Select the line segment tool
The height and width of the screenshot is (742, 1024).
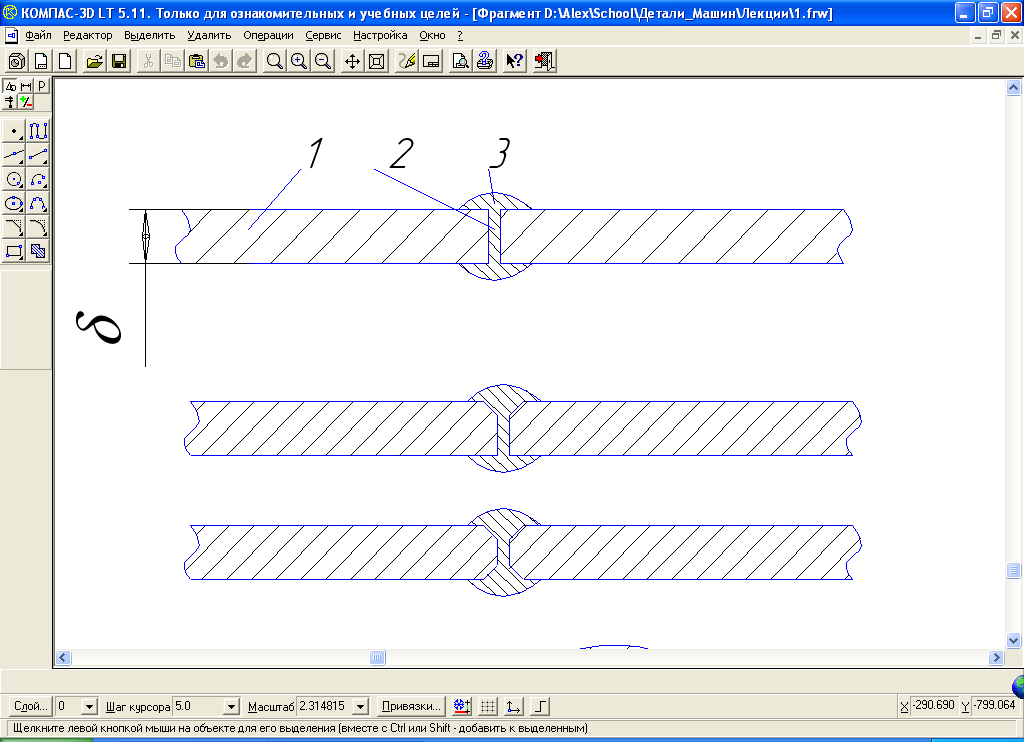pos(38,155)
